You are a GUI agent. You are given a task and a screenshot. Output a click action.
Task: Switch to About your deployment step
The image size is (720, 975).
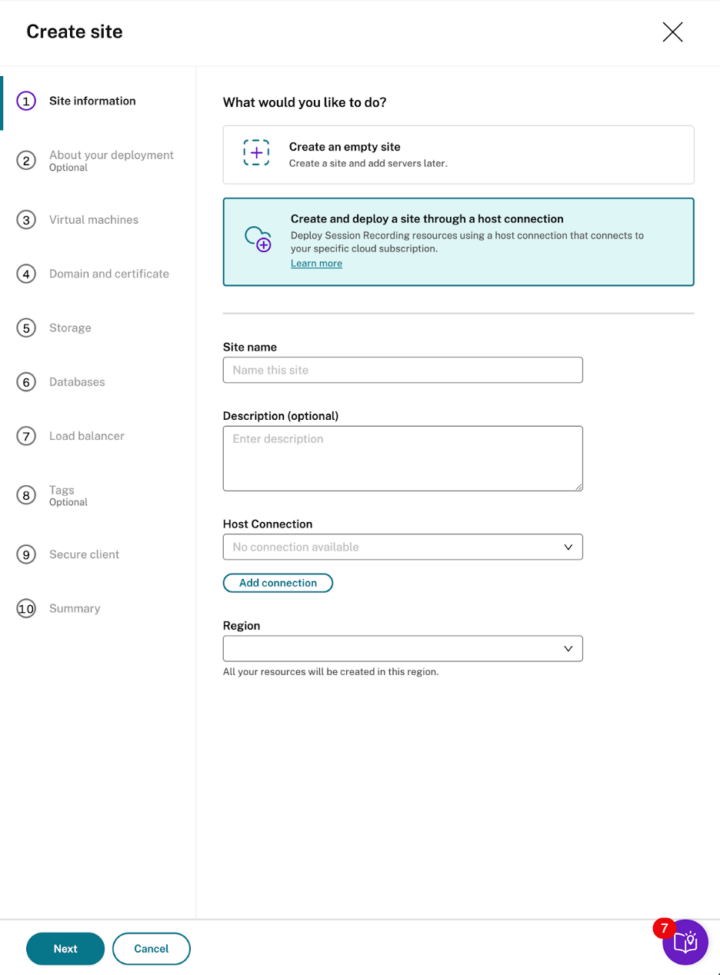(111, 156)
